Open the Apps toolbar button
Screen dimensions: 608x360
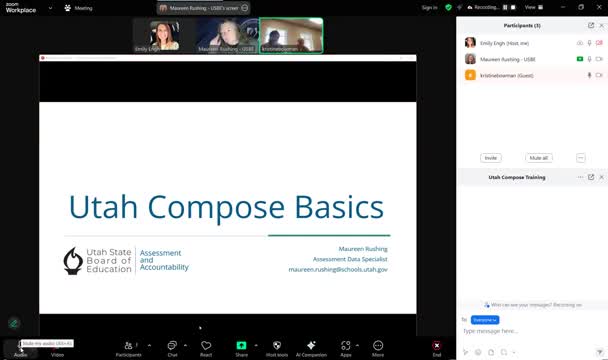point(345,348)
